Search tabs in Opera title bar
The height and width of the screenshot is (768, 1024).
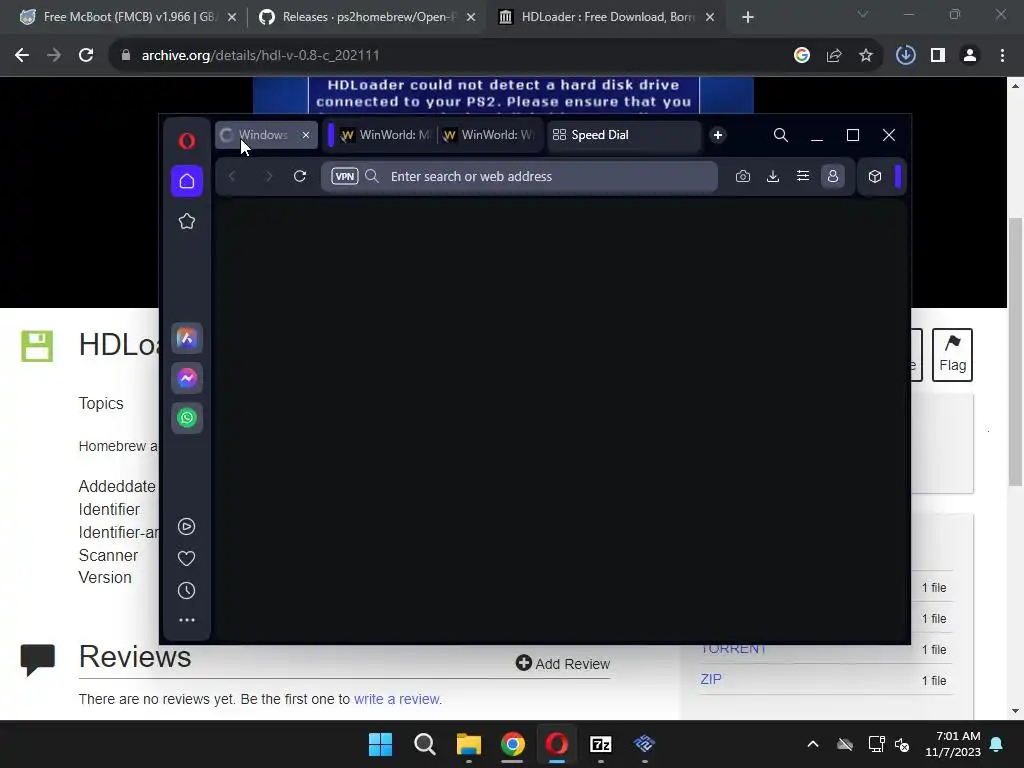click(780, 135)
